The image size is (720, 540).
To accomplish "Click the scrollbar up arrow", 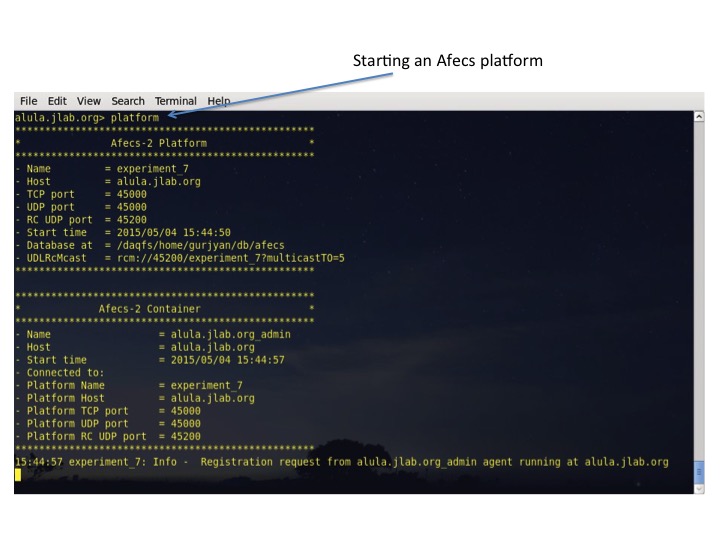I will [x=699, y=117].
